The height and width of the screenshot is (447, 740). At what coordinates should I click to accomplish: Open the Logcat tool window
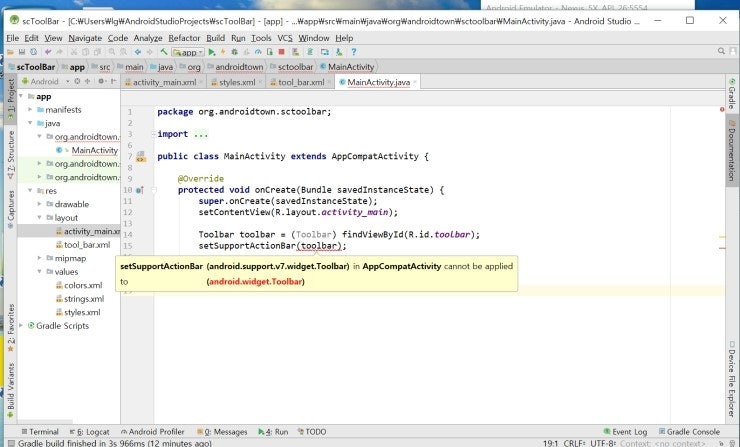click(90, 432)
